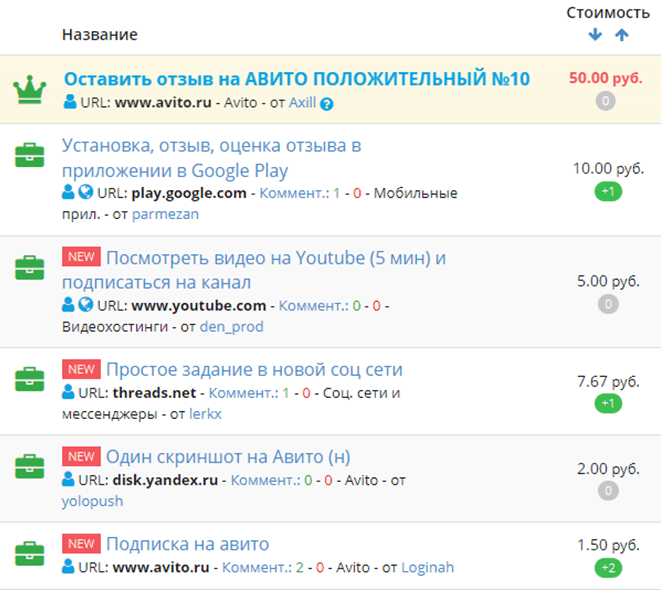
Task: Open Коммент. link in Подписка на авито row
Action: [257, 567]
